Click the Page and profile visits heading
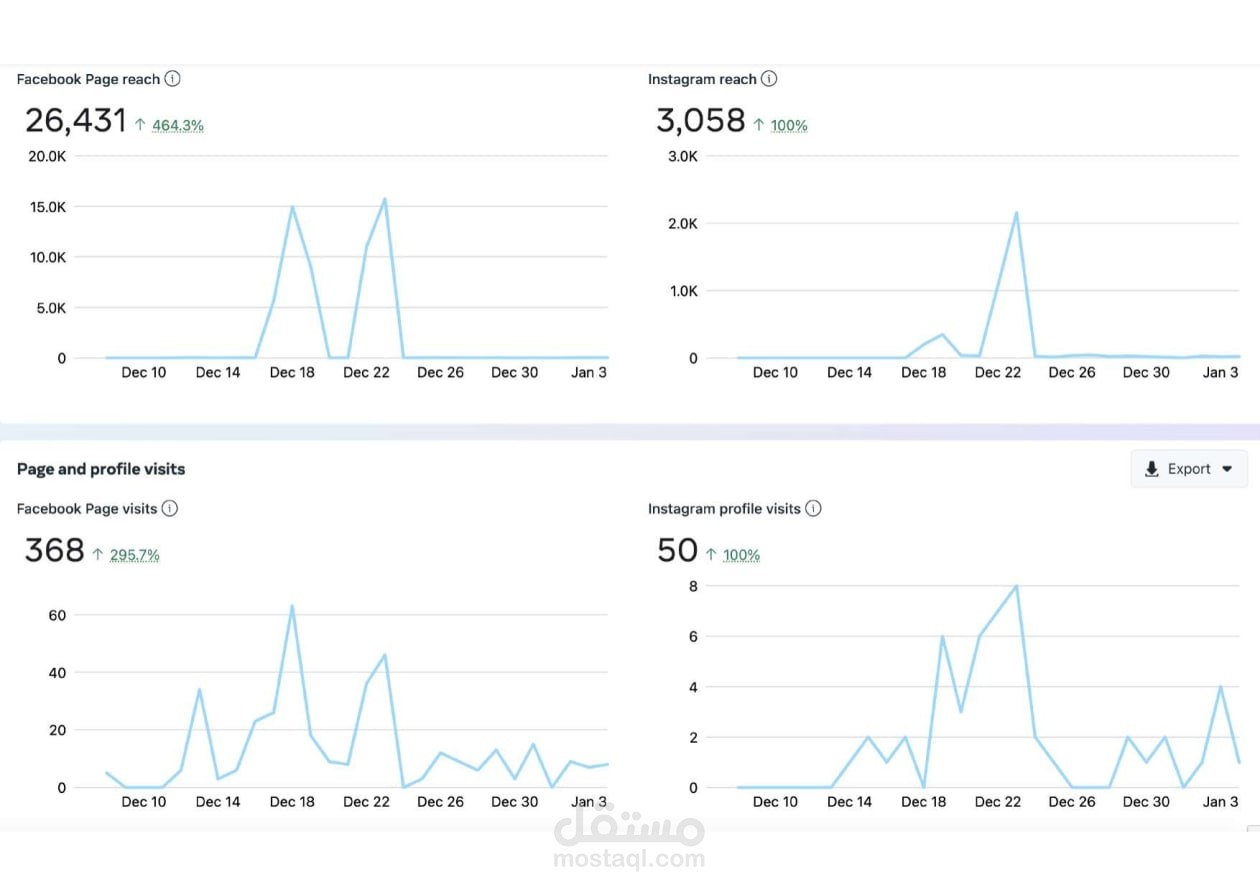 (x=101, y=469)
